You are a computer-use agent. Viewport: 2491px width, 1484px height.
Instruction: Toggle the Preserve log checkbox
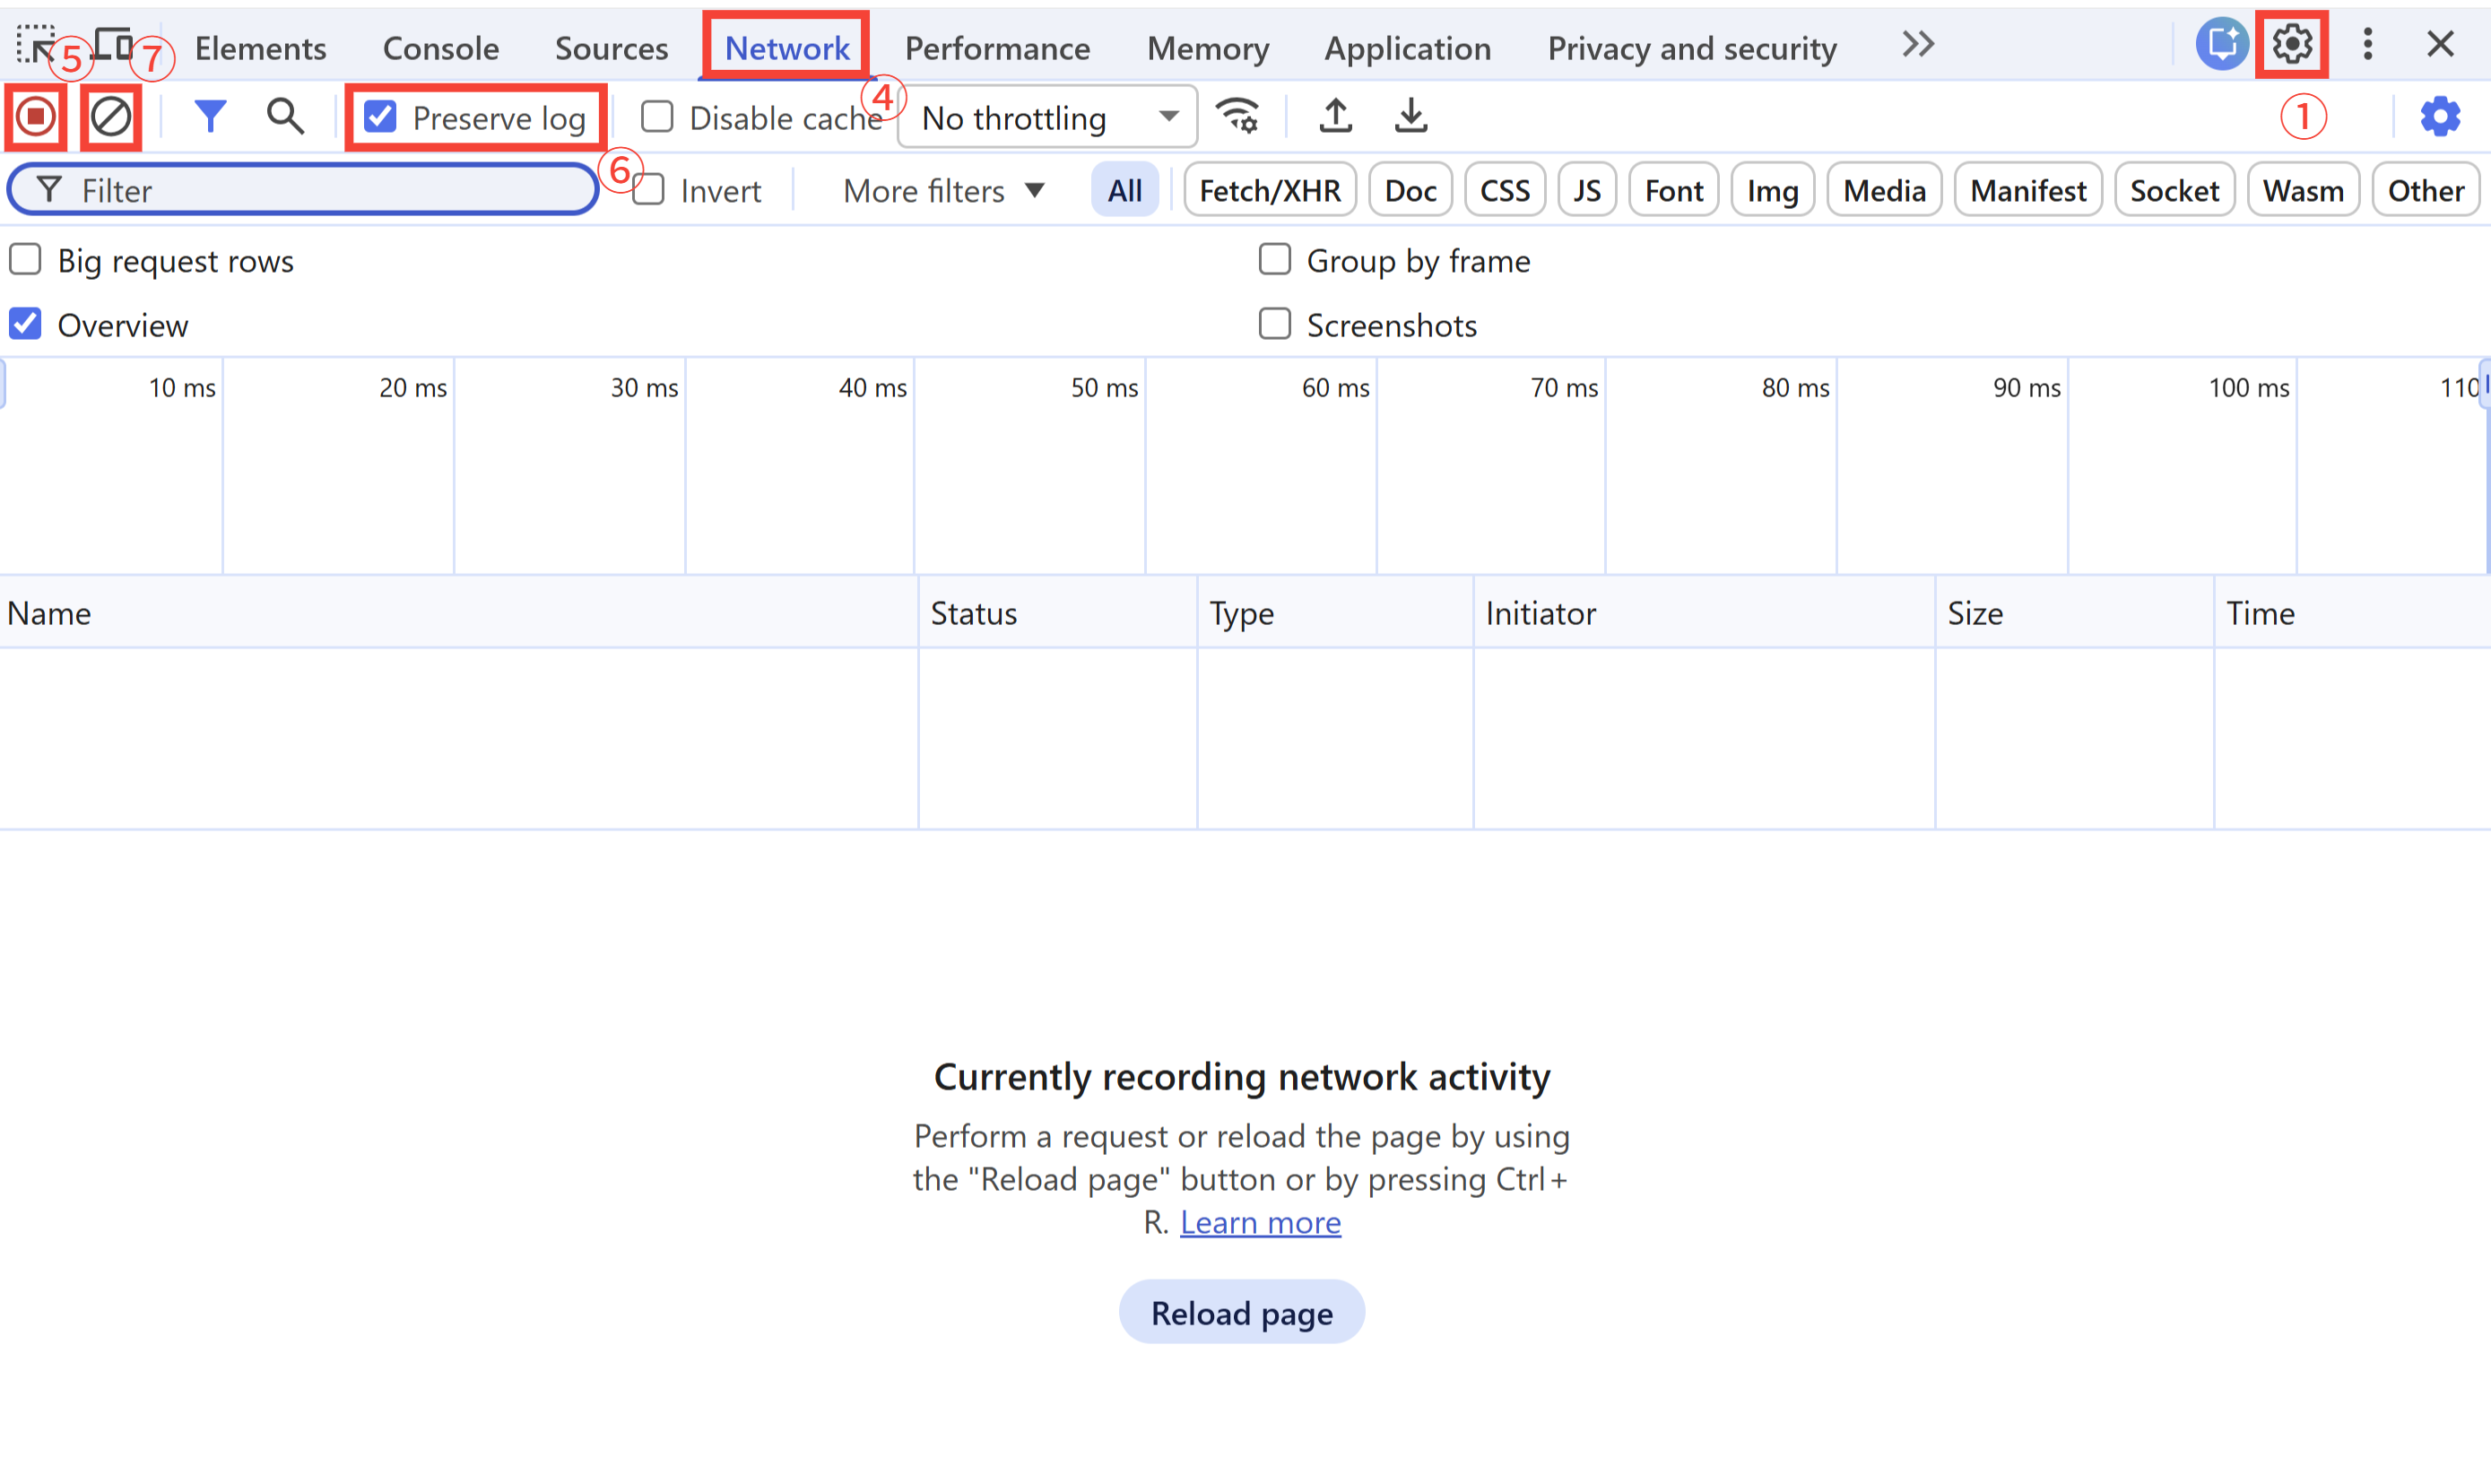[x=380, y=117]
